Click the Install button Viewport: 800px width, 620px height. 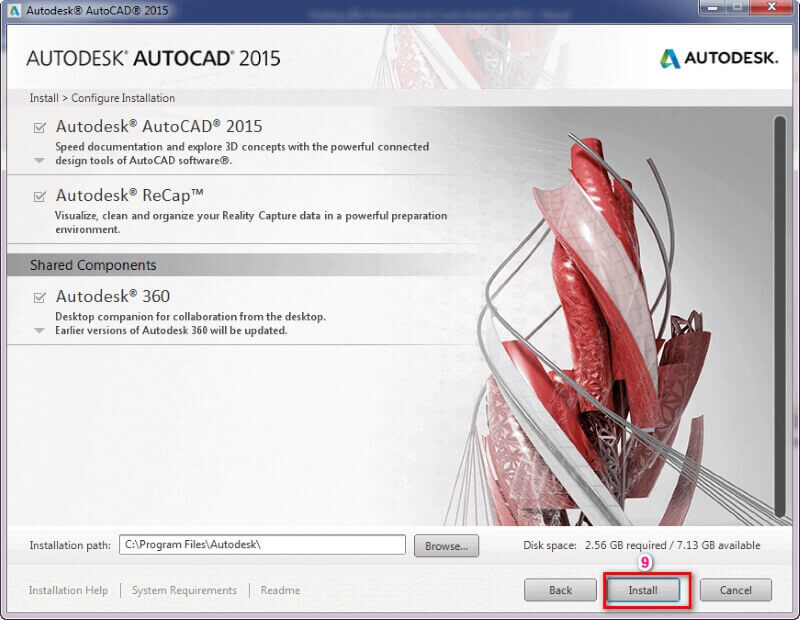coord(643,590)
